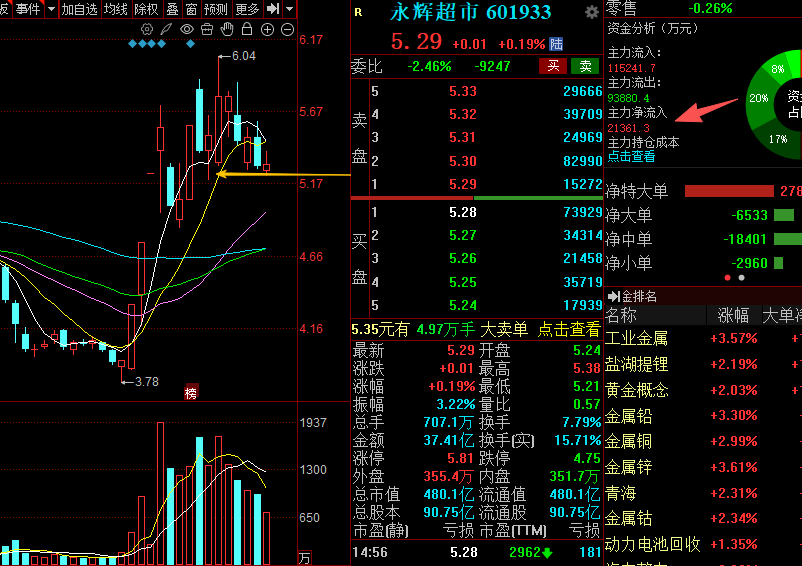Screen dimensions: 802x566
Task: Expand the dropdown arrow after arrow-to-bar icon
Action: [x=289, y=9]
